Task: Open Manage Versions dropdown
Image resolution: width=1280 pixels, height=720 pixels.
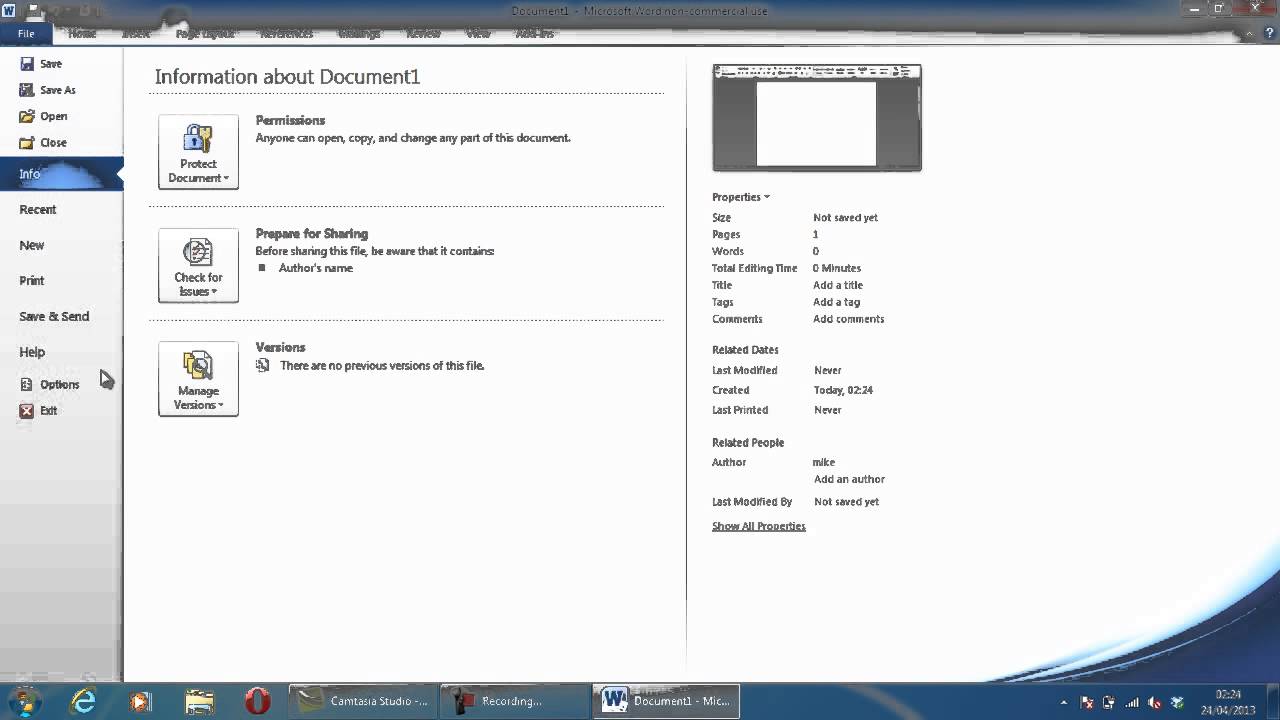Action: tap(198, 379)
